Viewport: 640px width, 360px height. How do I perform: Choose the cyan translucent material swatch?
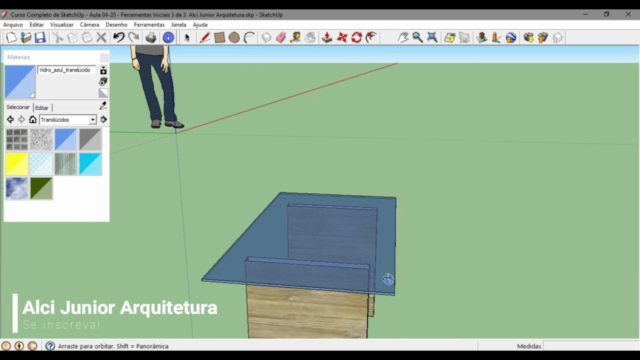click(x=90, y=164)
